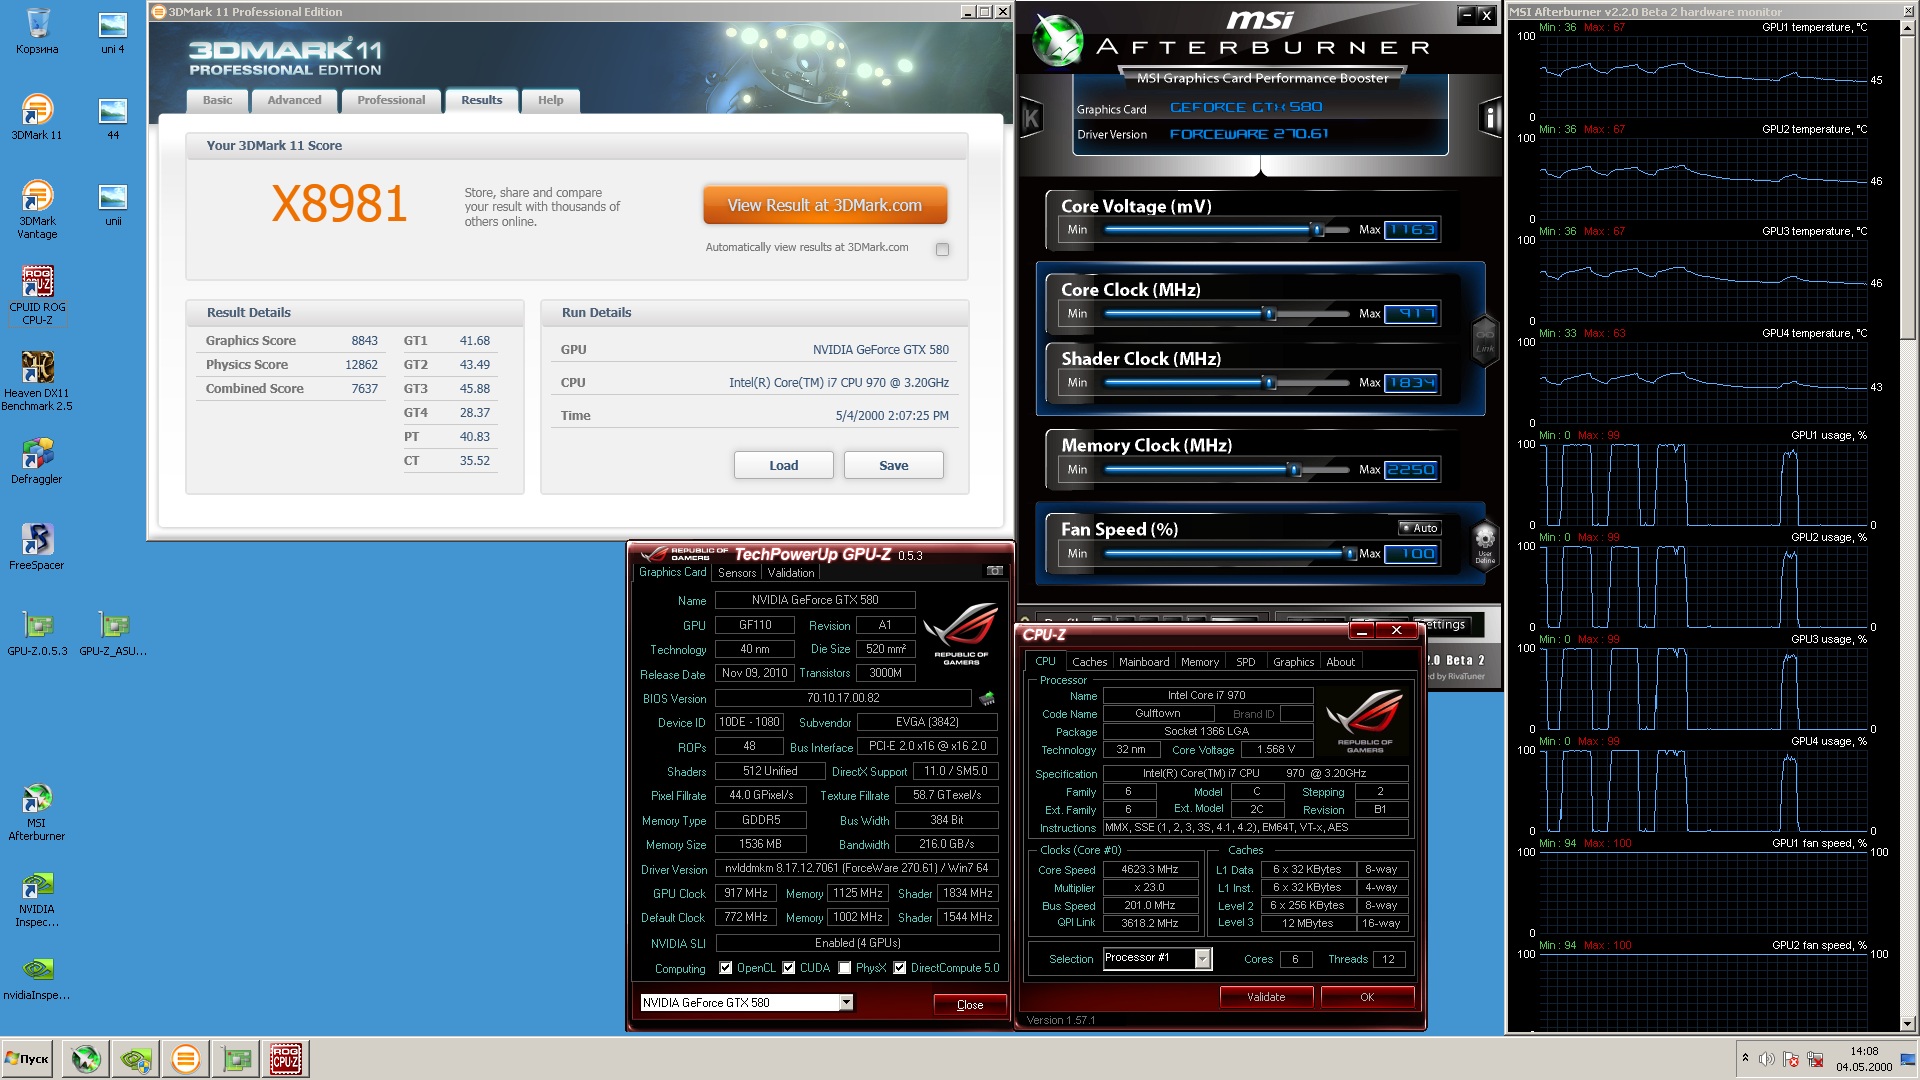
Task: Open the Graphics tab in CPU-Z
Action: [1293, 662]
